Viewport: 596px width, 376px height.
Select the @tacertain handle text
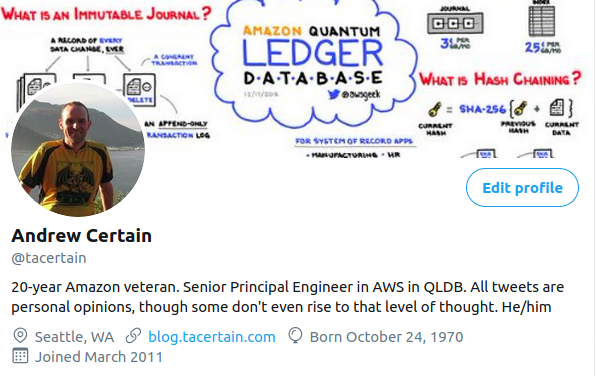[x=49, y=258]
